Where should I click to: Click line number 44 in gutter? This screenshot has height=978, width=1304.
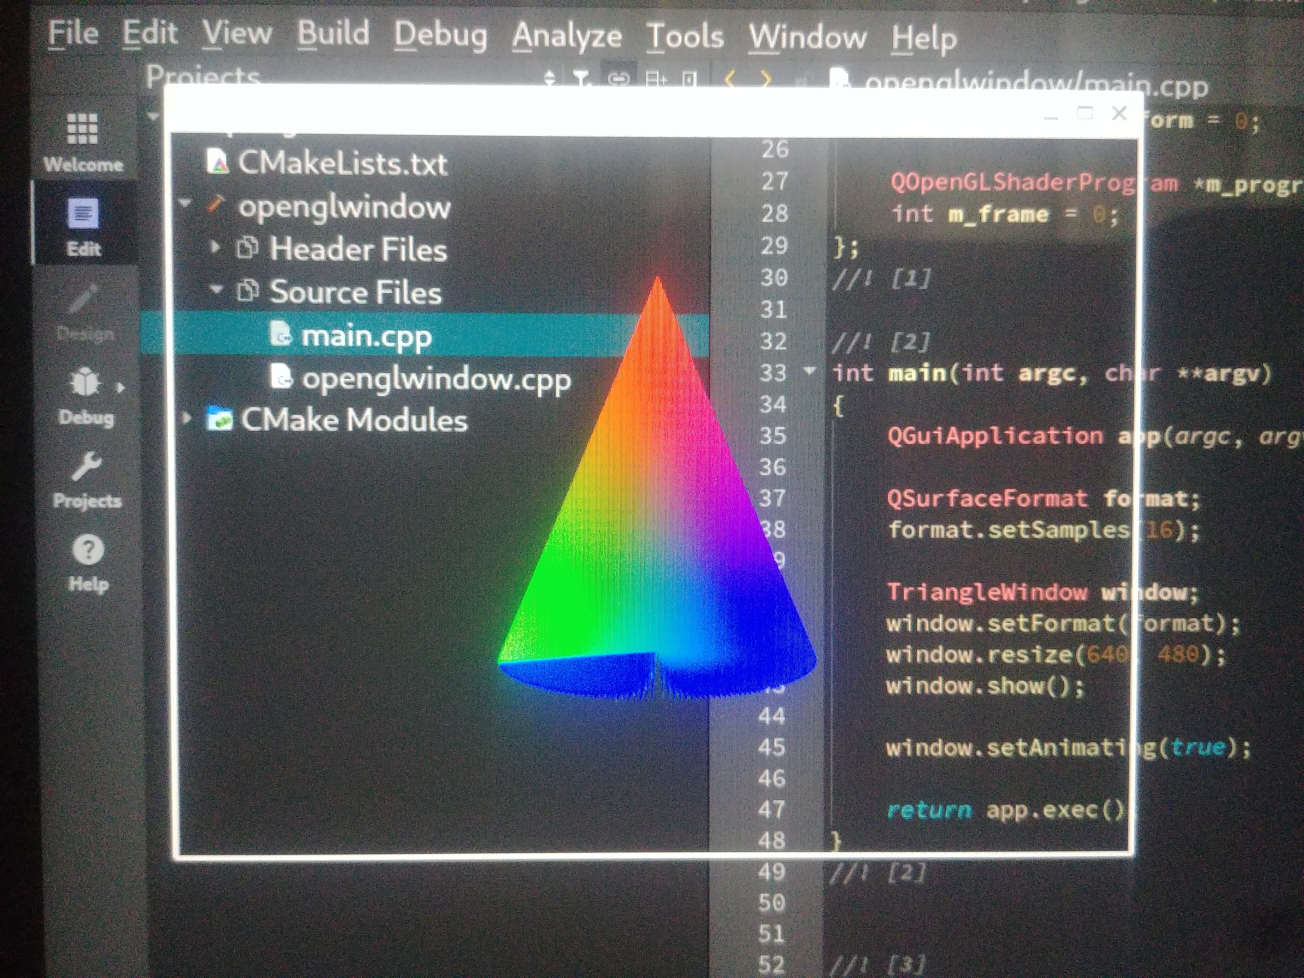(x=772, y=716)
